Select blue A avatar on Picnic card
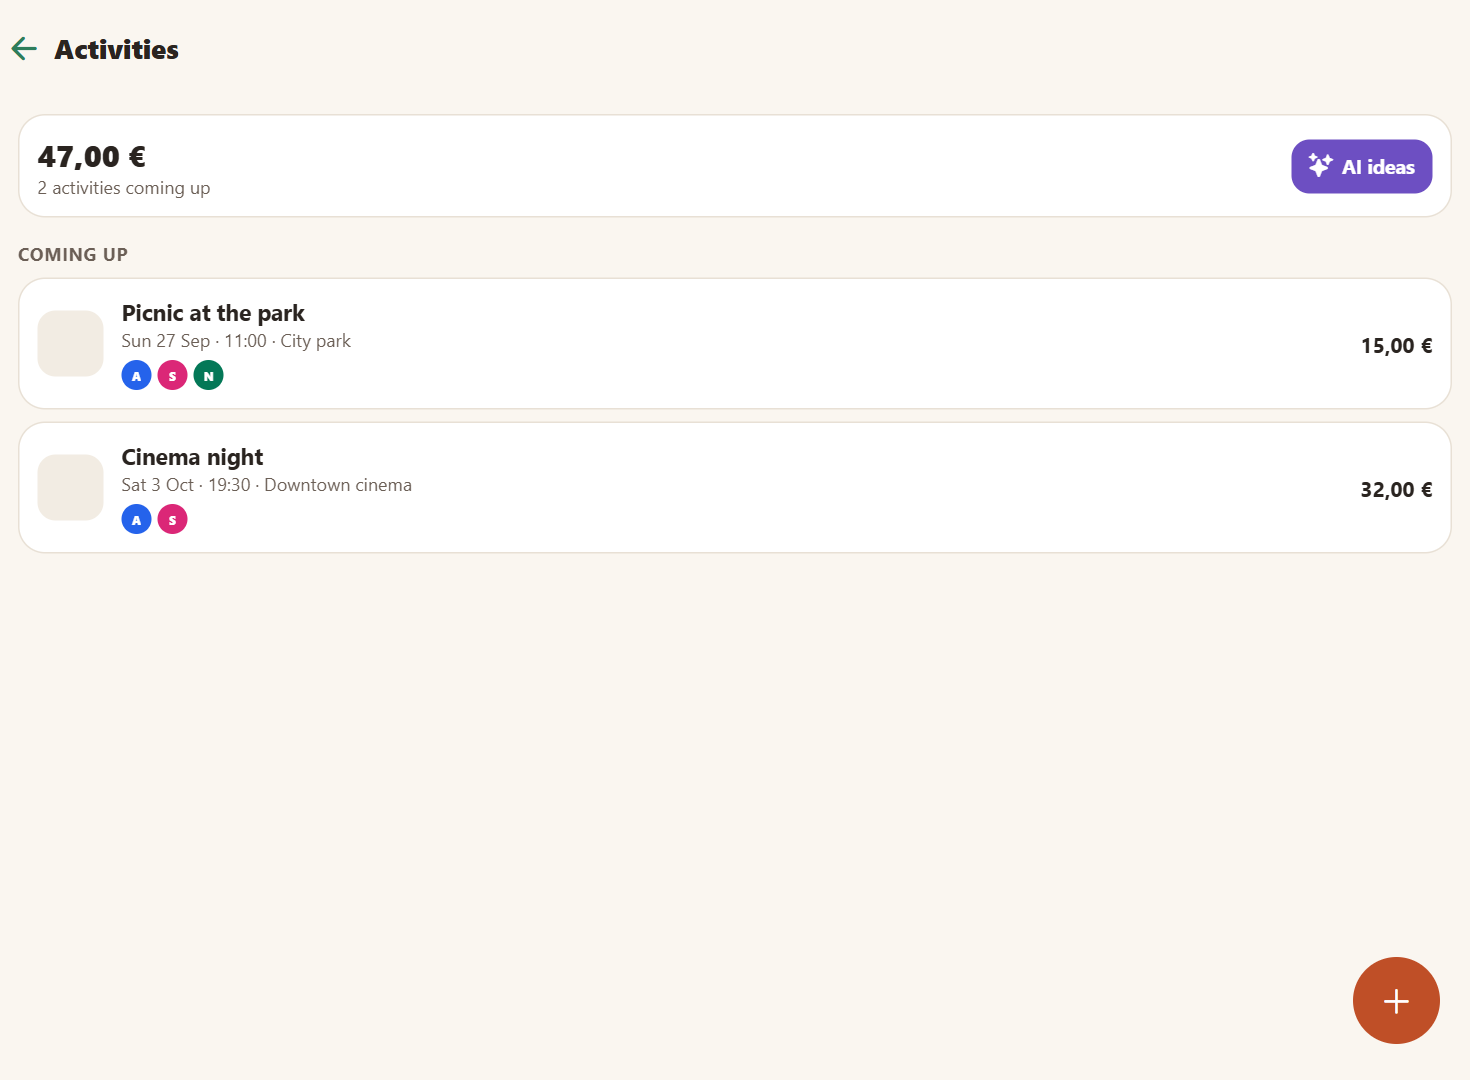 (136, 376)
